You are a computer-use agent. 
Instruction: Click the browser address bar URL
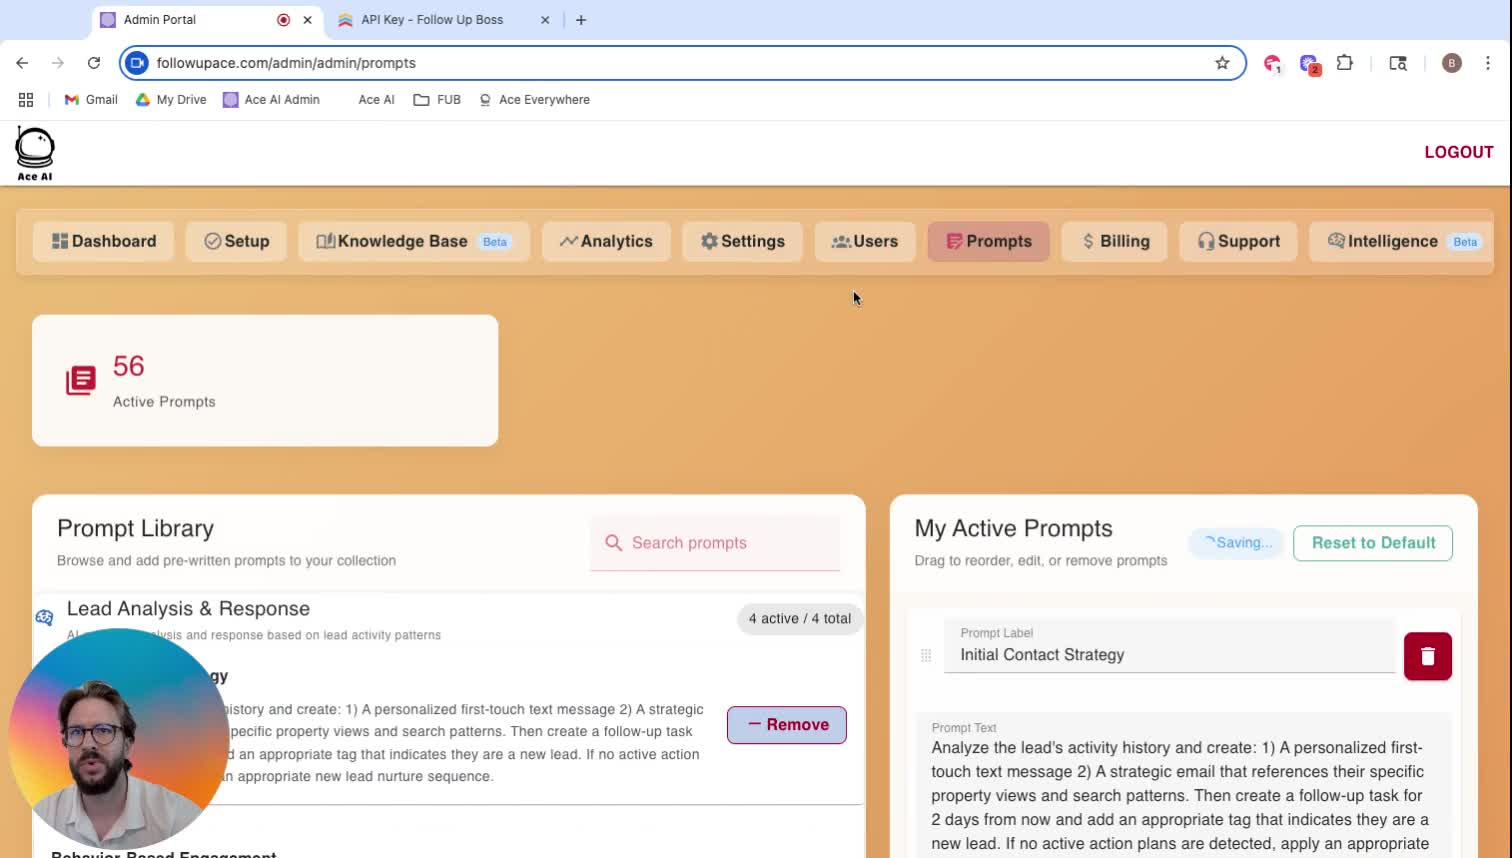point(286,63)
